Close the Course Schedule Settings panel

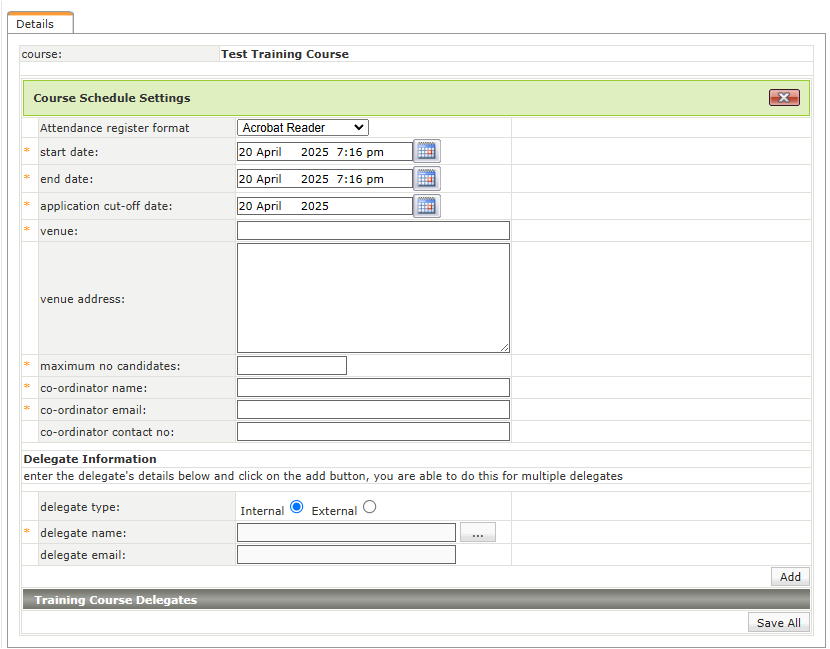point(783,98)
